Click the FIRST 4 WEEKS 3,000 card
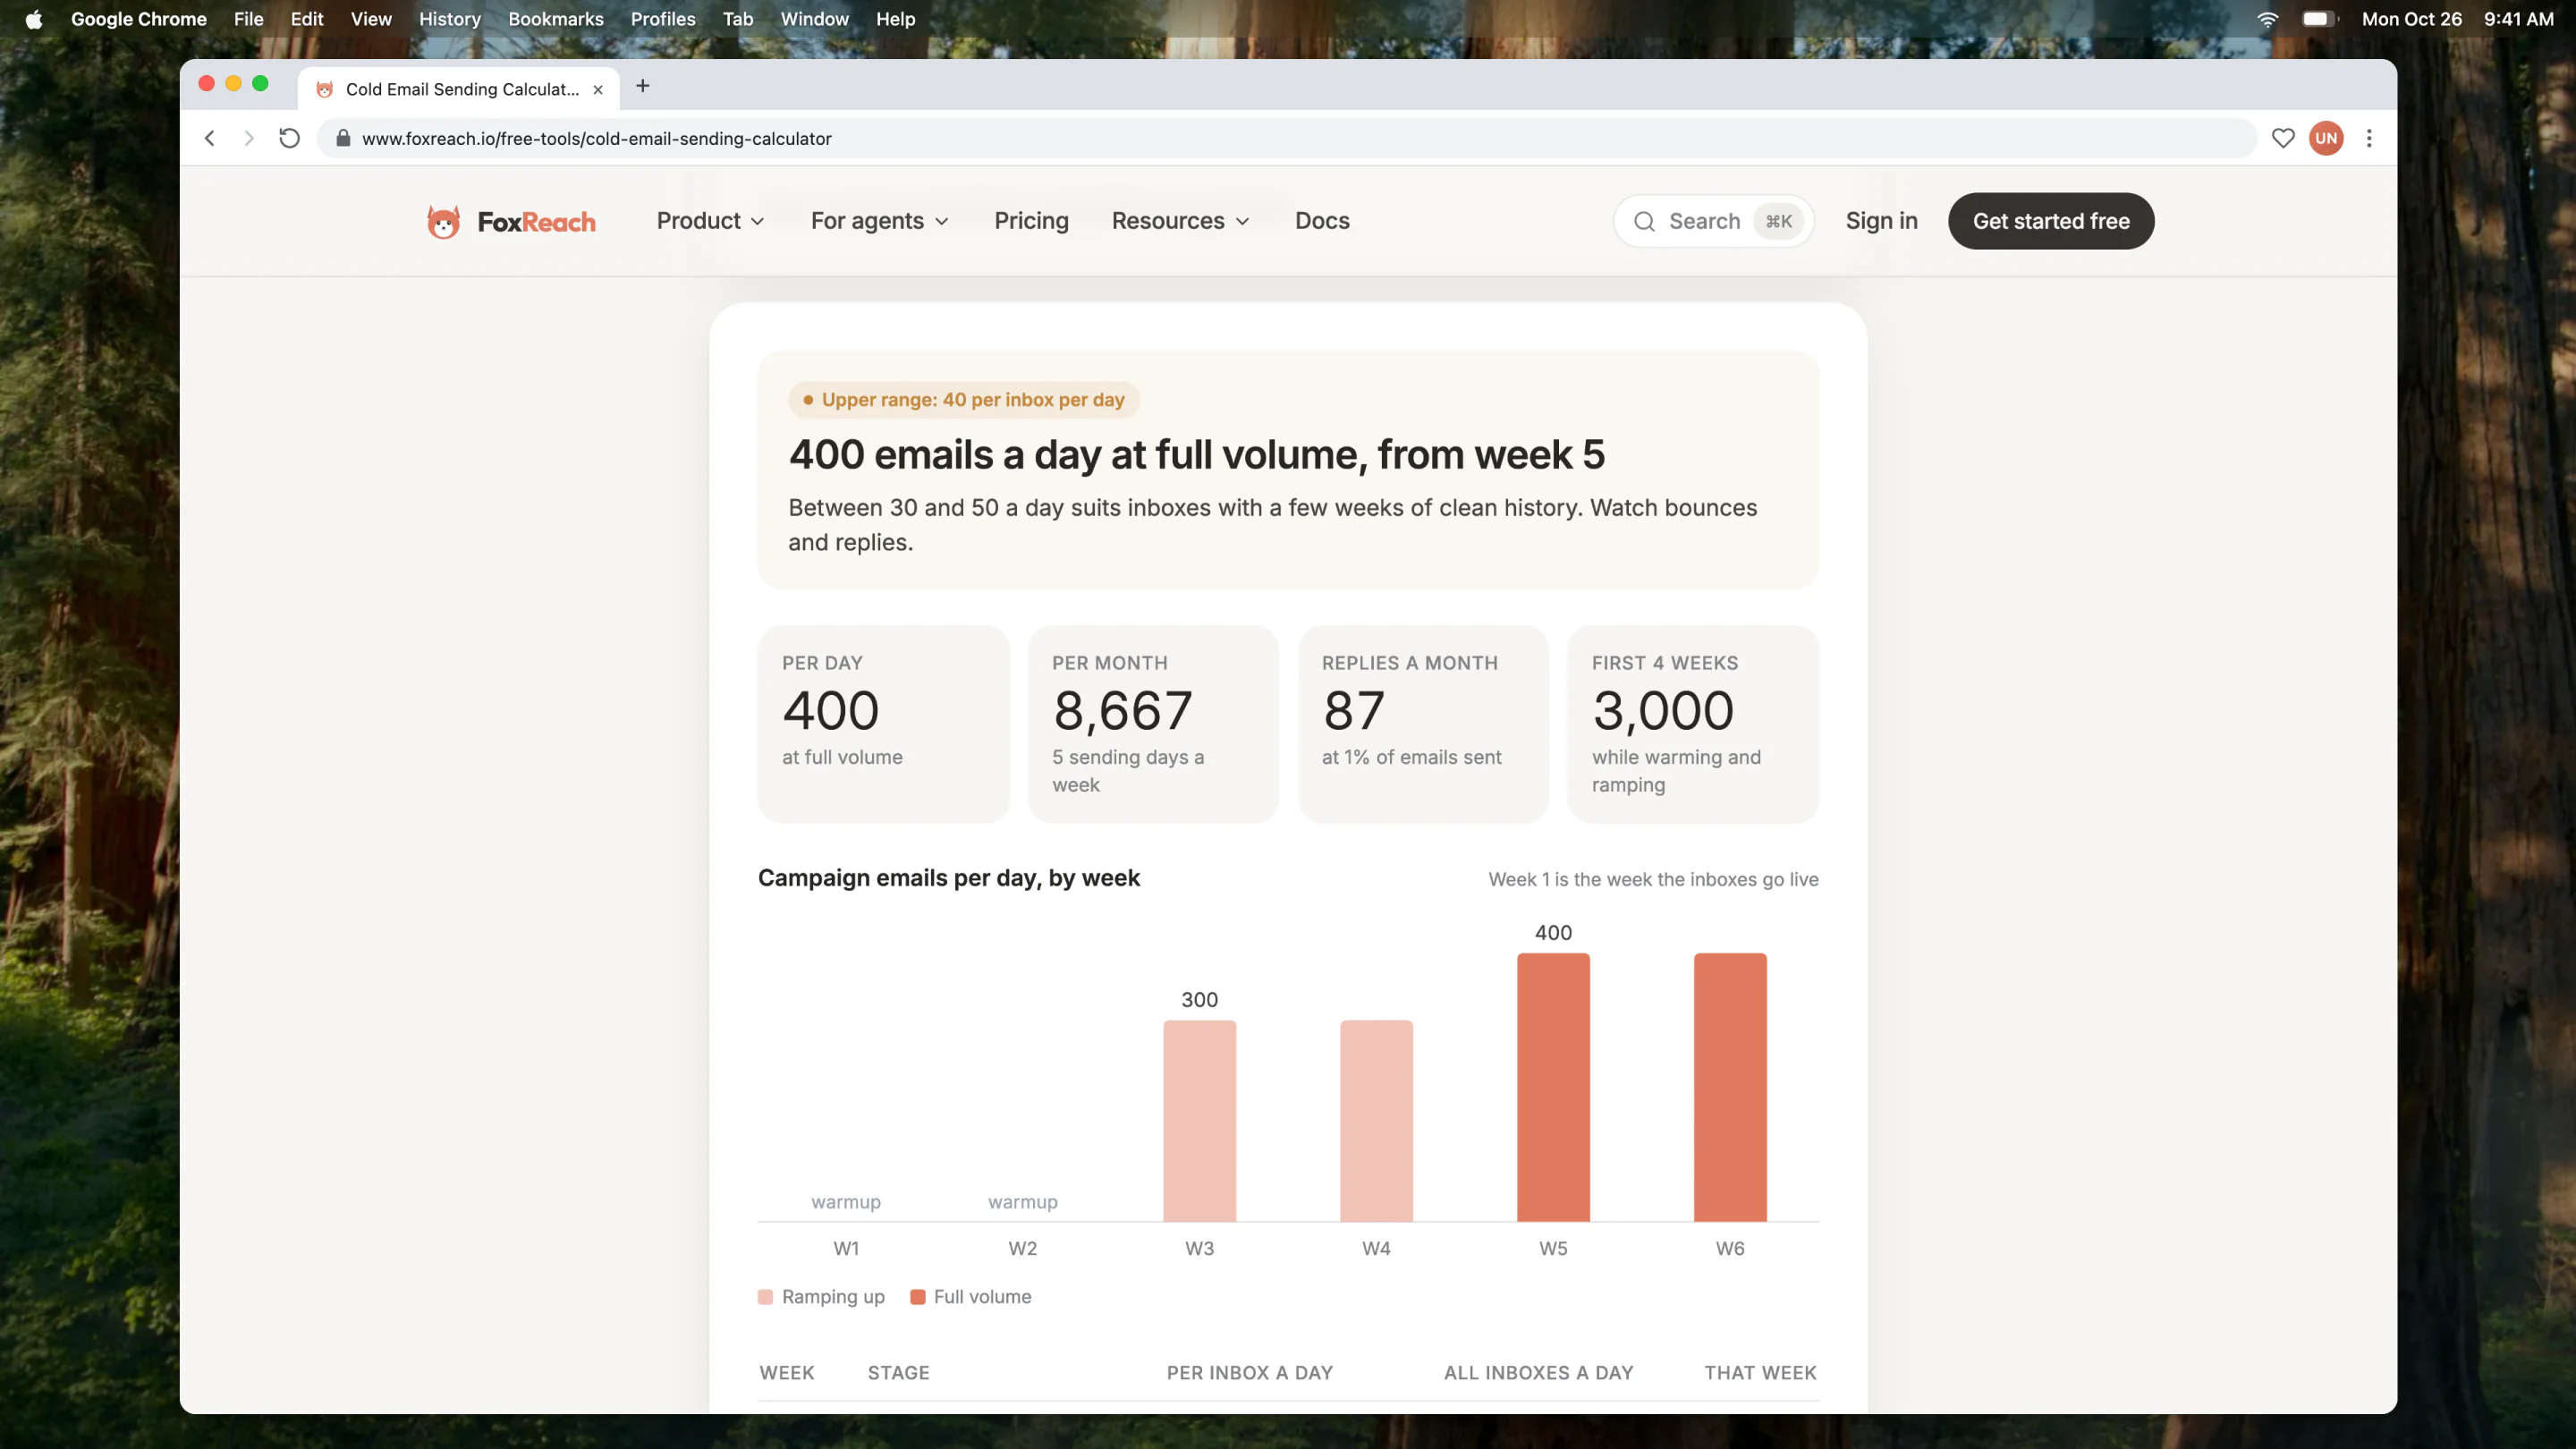 click(x=1692, y=724)
